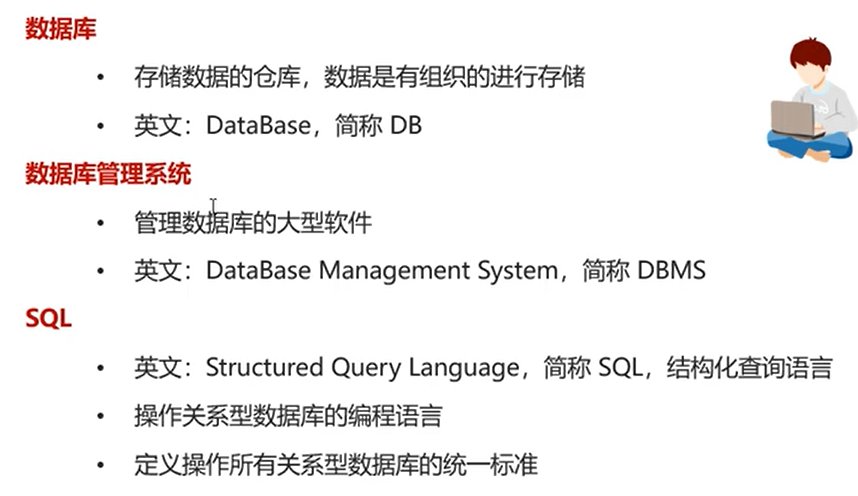Click the red 数据库 heading
This screenshot has height=496, width=858.
click(x=60, y=29)
